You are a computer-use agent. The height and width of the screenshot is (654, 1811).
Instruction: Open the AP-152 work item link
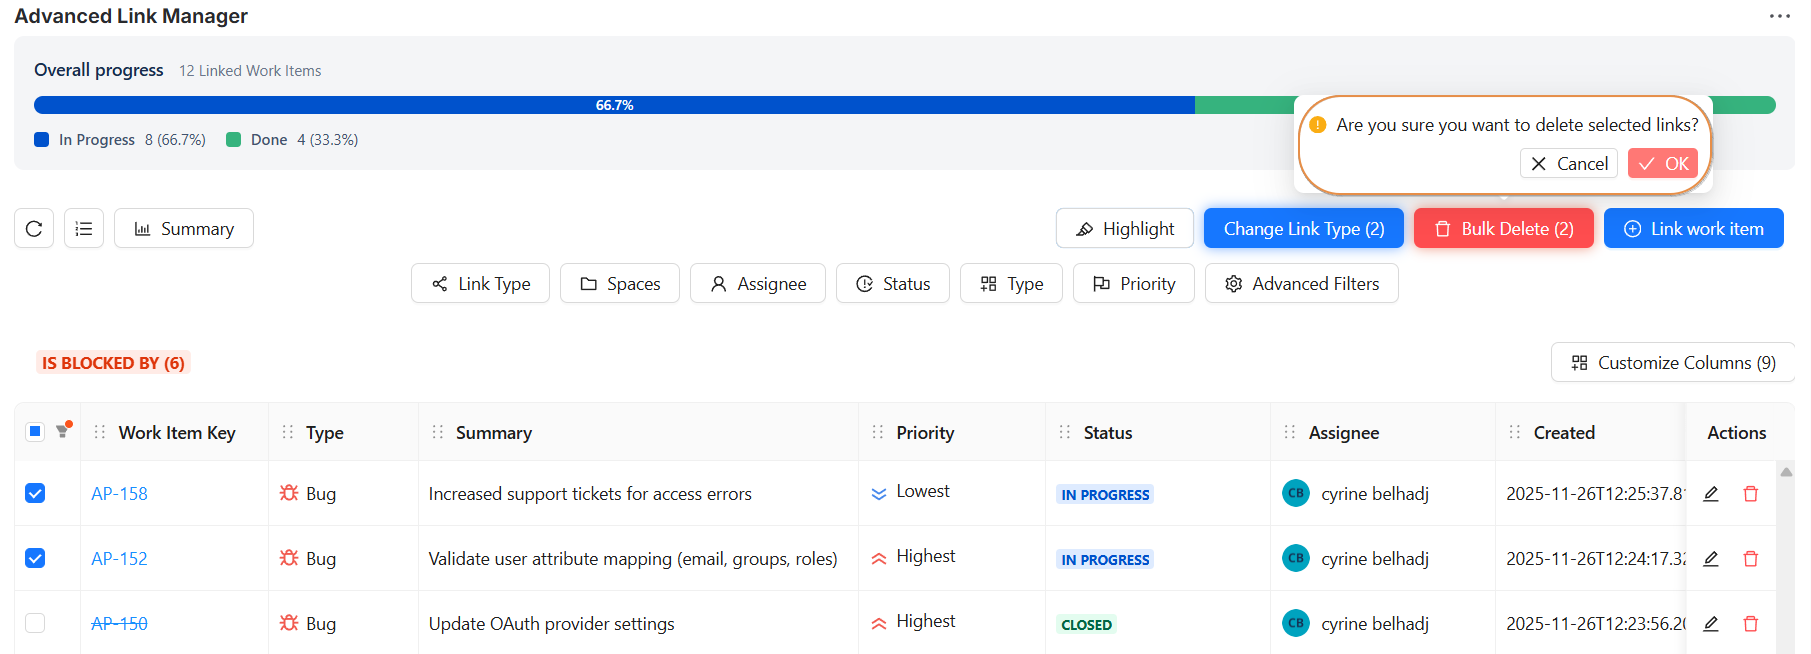119,559
